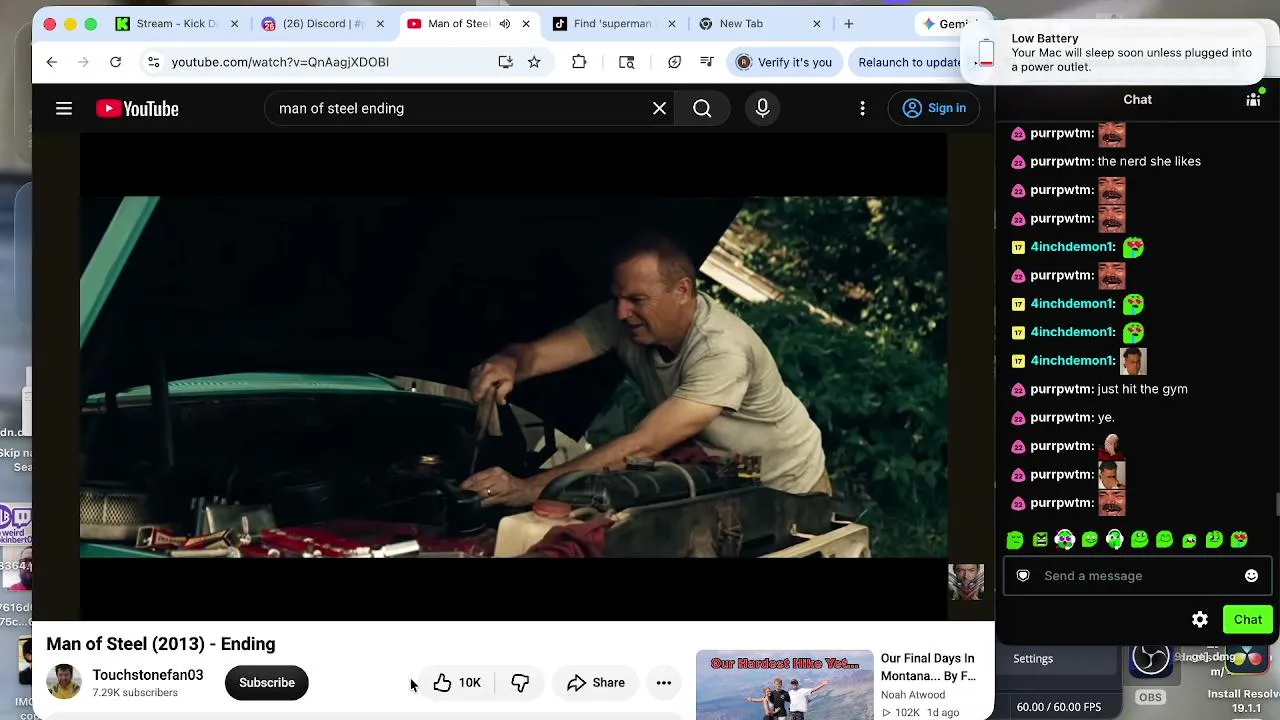Click the Chrome address bar URL
The height and width of the screenshot is (720, 1280).
coord(280,62)
